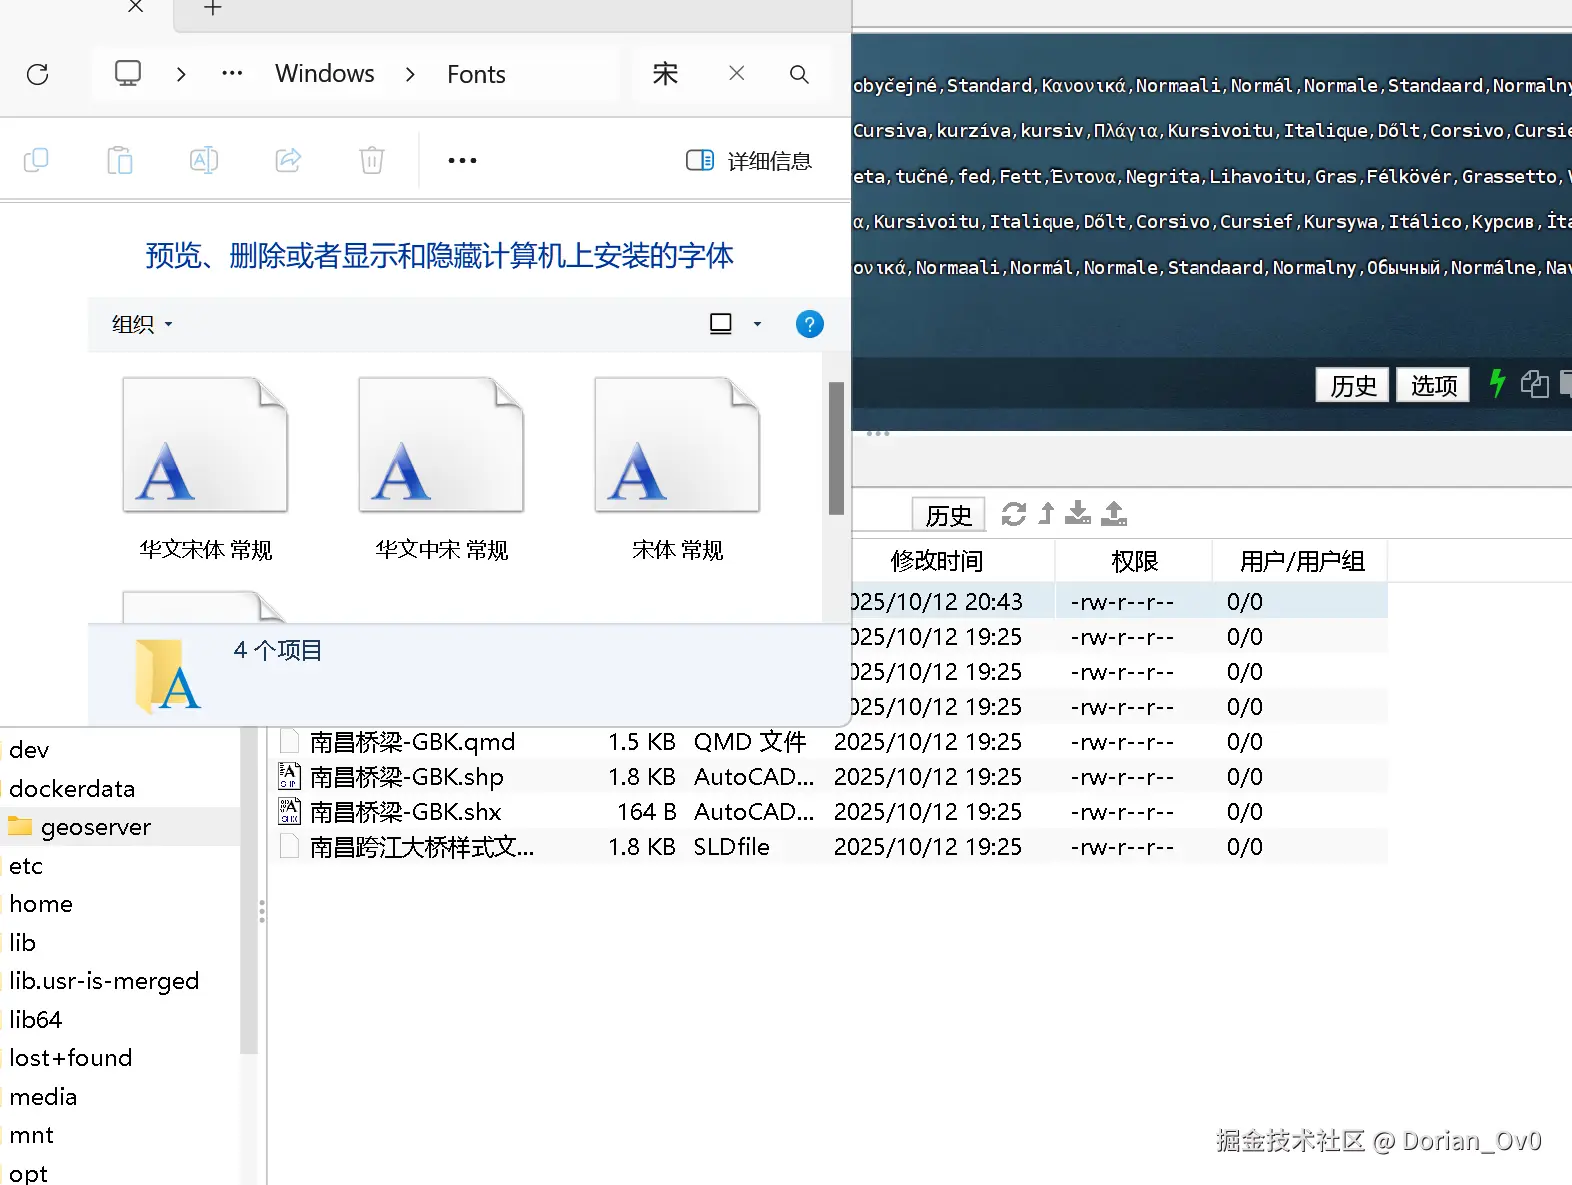This screenshot has width=1572, height=1185.
Task: Select the dockerdata folder in the tree
Action: tap(72, 789)
